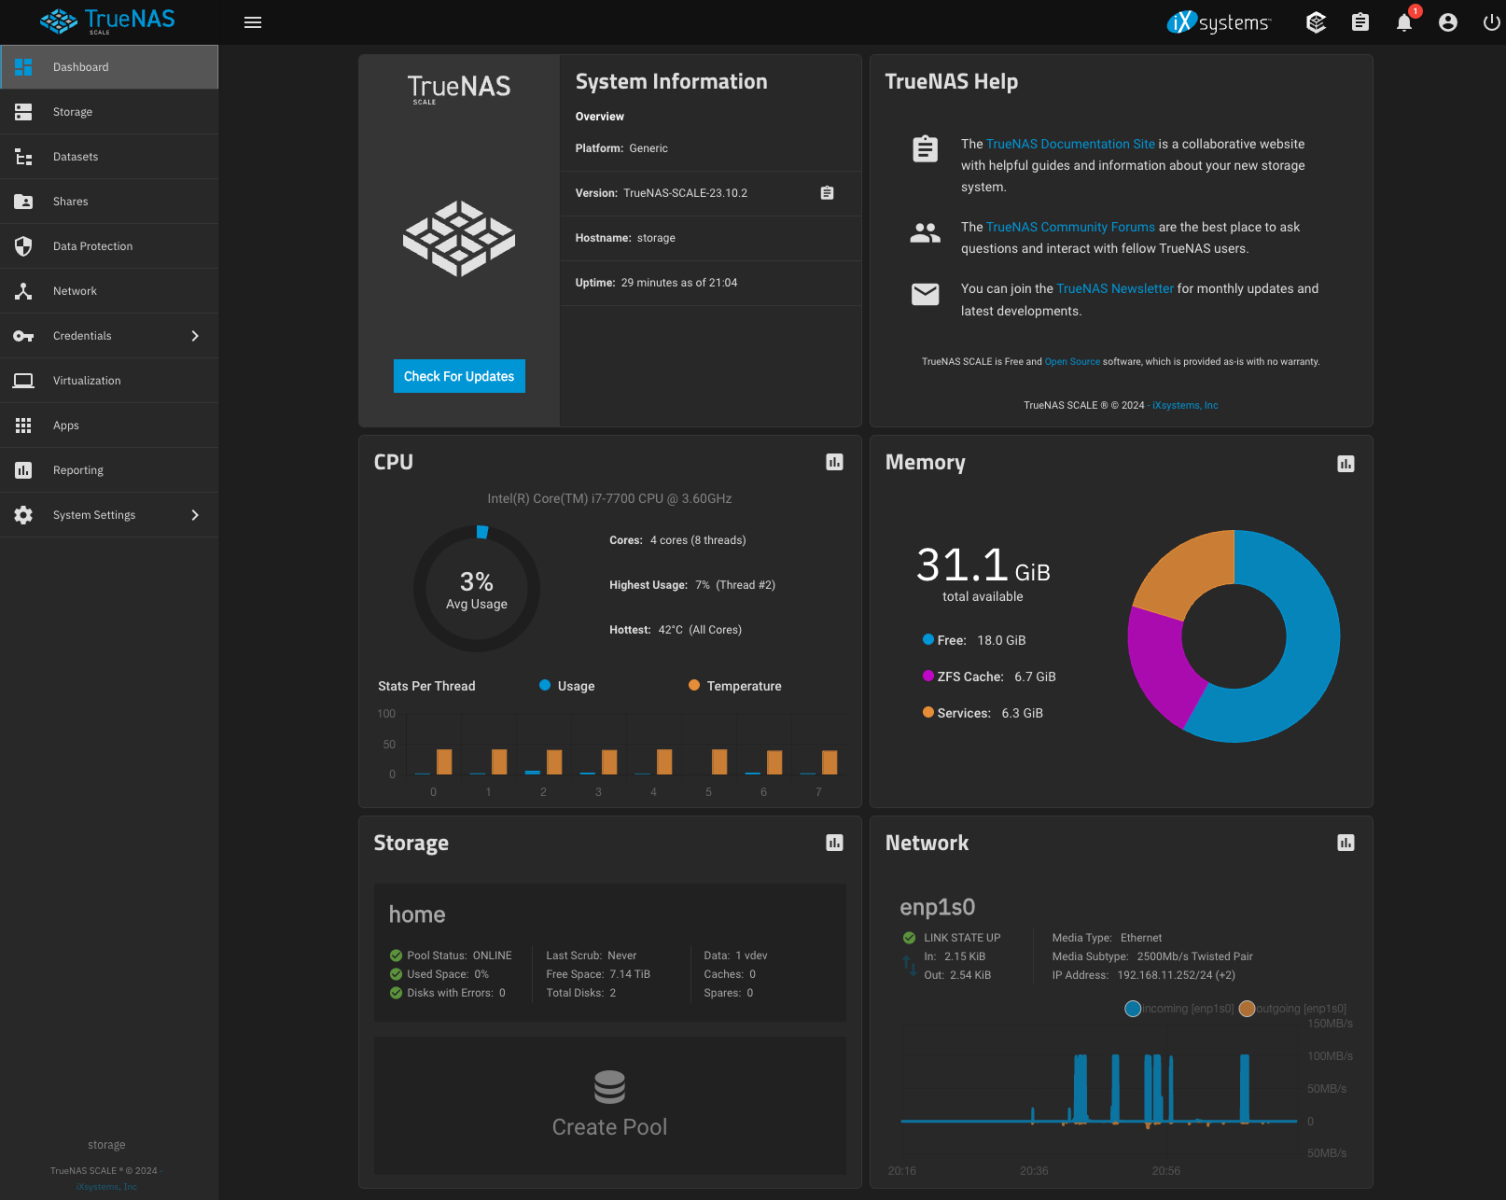Open Storage reports chart icon

click(835, 843)
